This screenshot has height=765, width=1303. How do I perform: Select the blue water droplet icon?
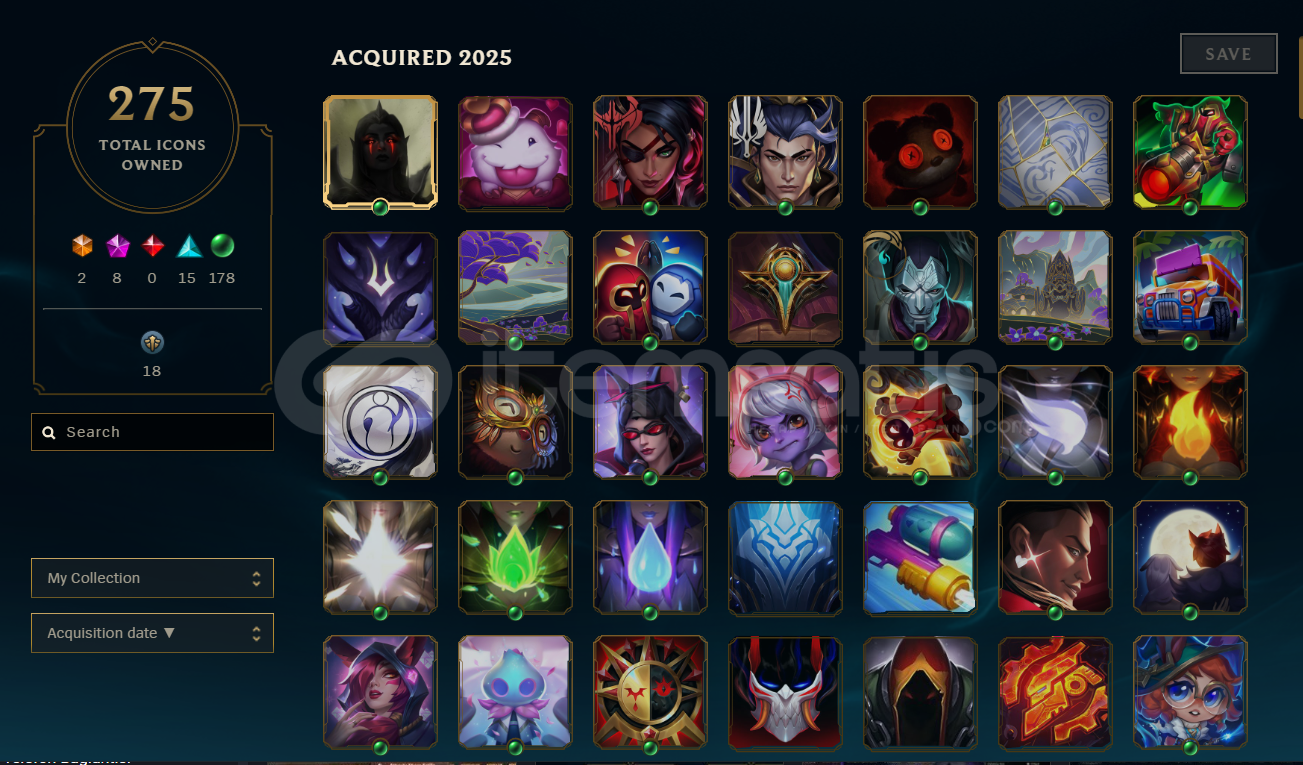[650, 557]
